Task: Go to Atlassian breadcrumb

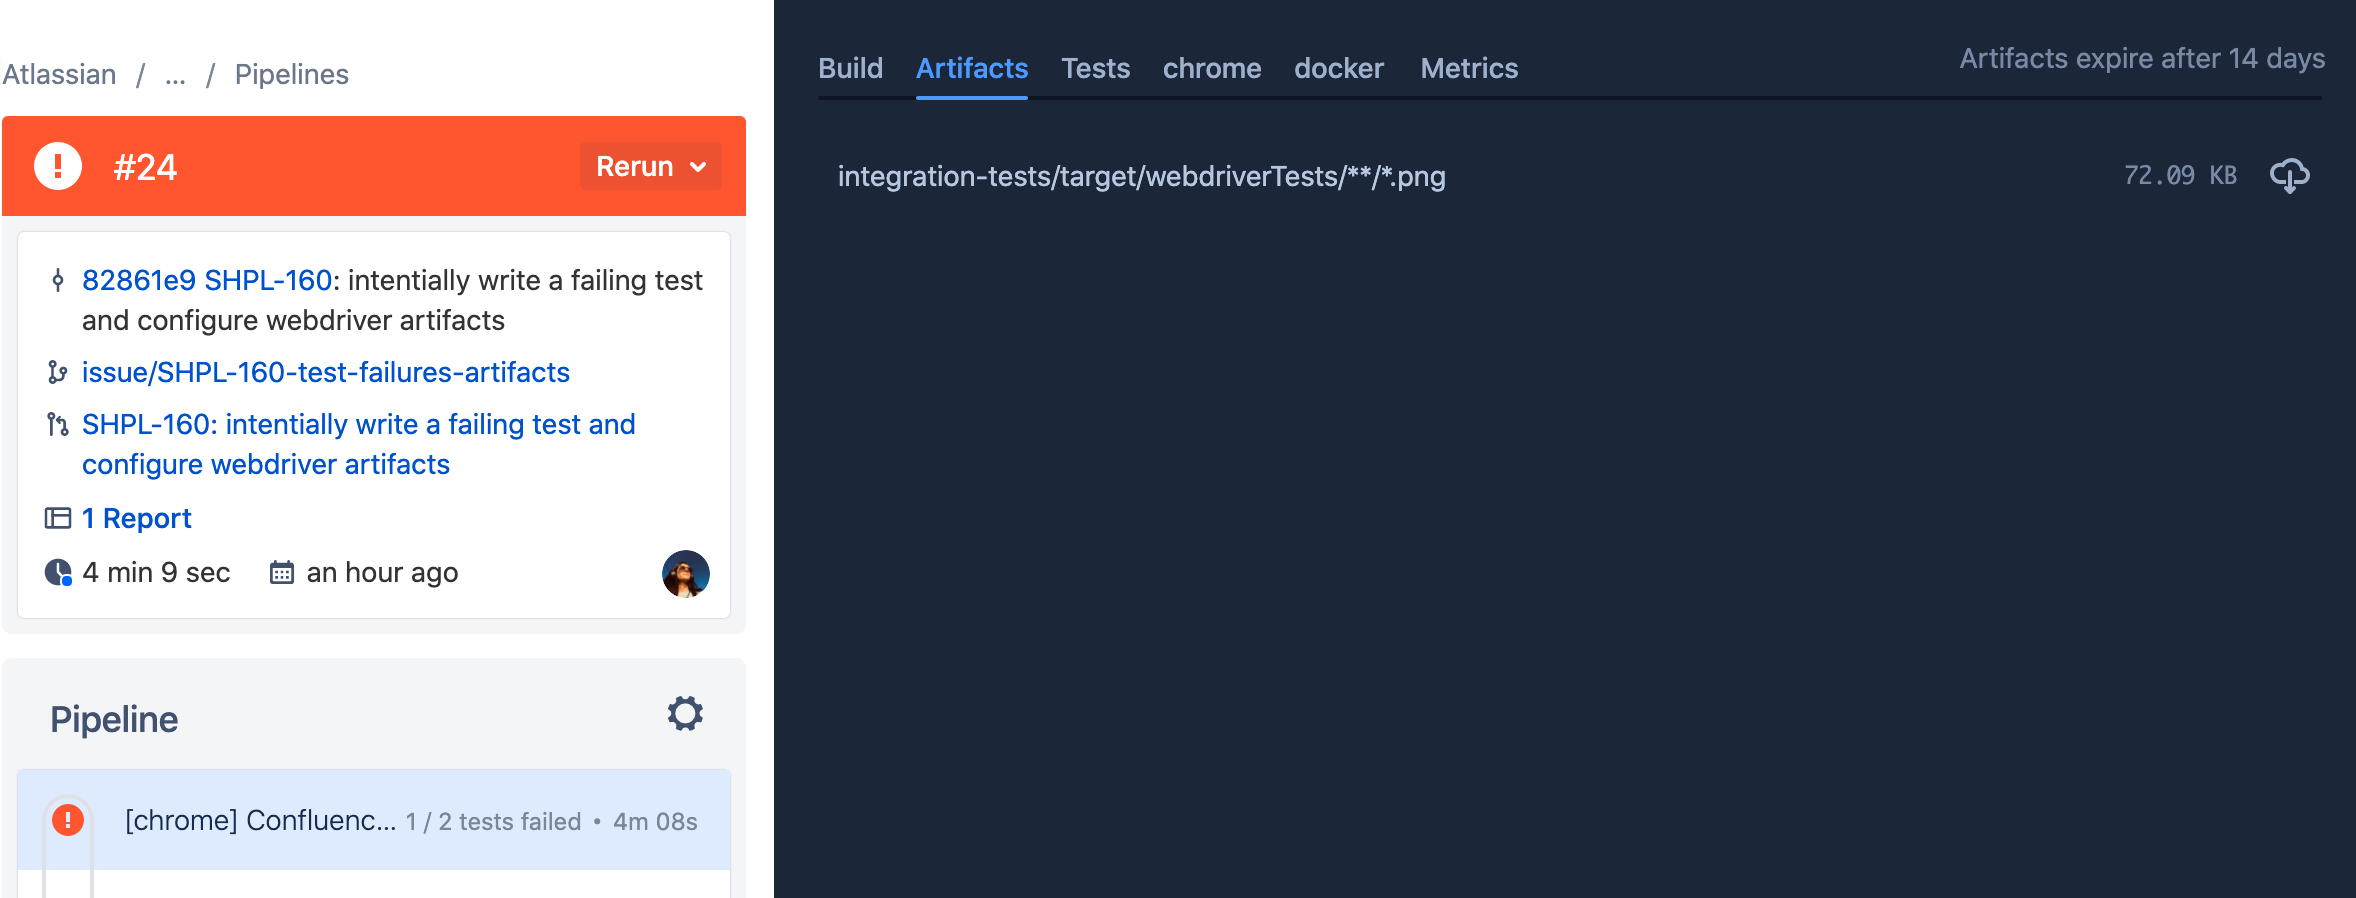Action: 59,75
